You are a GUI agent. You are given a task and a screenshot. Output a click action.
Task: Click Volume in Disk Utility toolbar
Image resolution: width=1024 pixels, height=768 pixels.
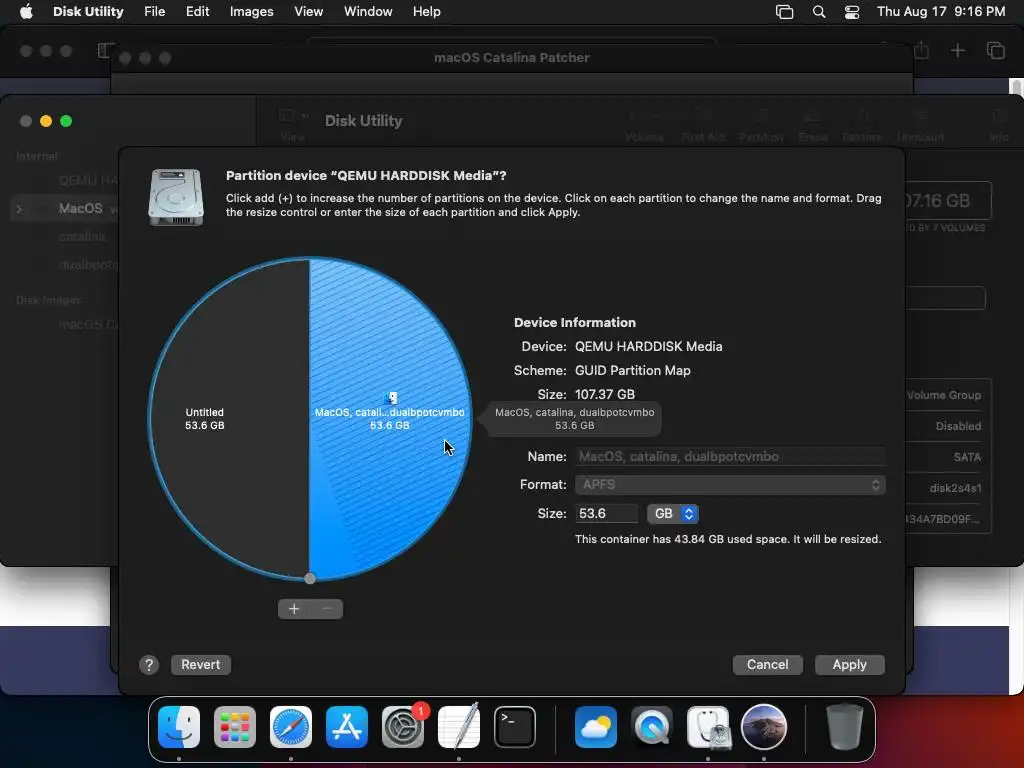pyautogui.click(x=644, y=126)
